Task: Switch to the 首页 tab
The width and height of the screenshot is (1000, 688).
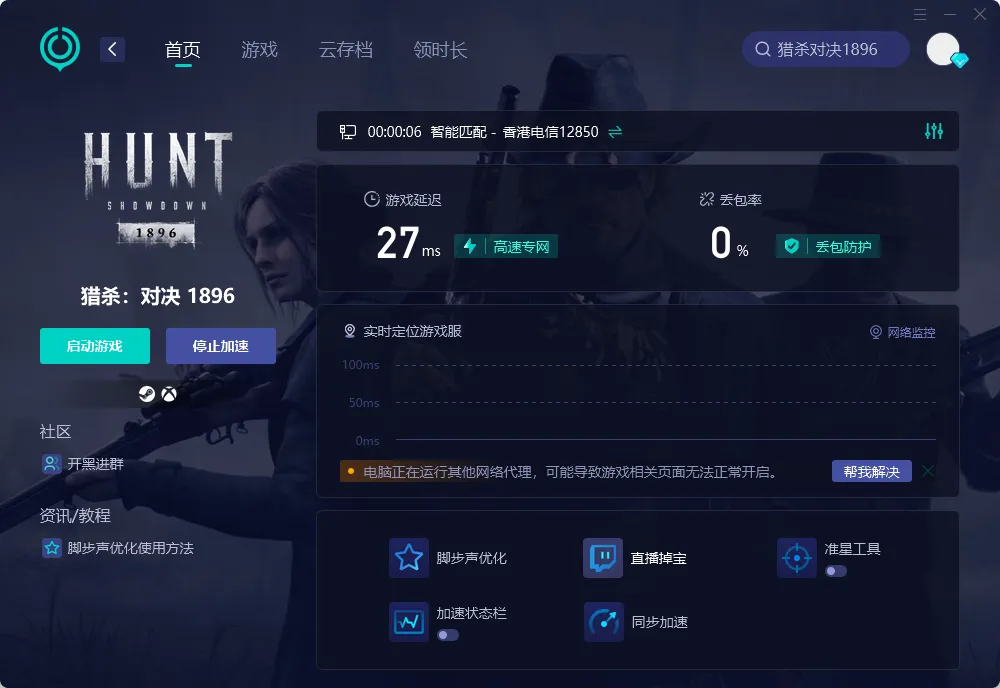Action: 182,49
